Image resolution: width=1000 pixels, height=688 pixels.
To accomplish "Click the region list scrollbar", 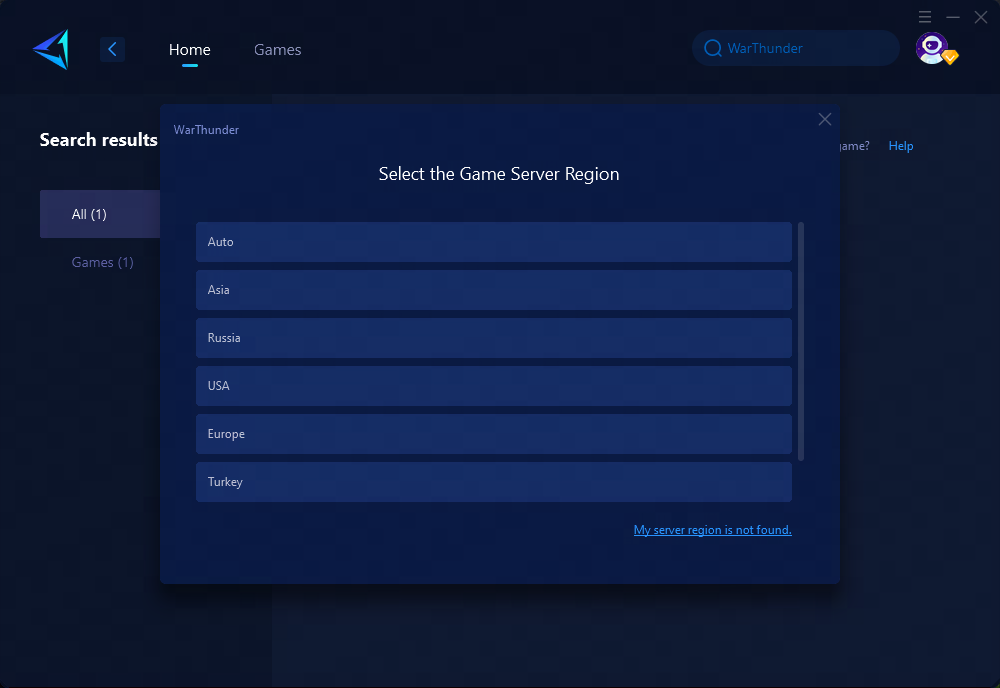I will [801, 340].
